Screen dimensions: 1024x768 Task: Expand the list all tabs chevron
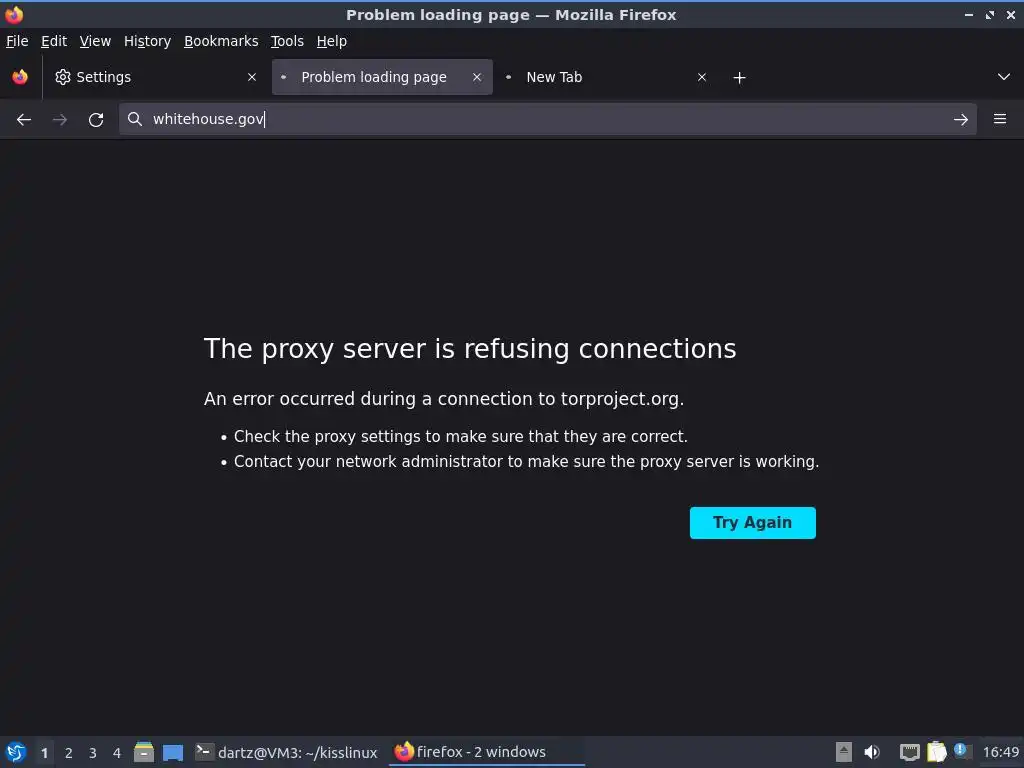point(1004,77)
